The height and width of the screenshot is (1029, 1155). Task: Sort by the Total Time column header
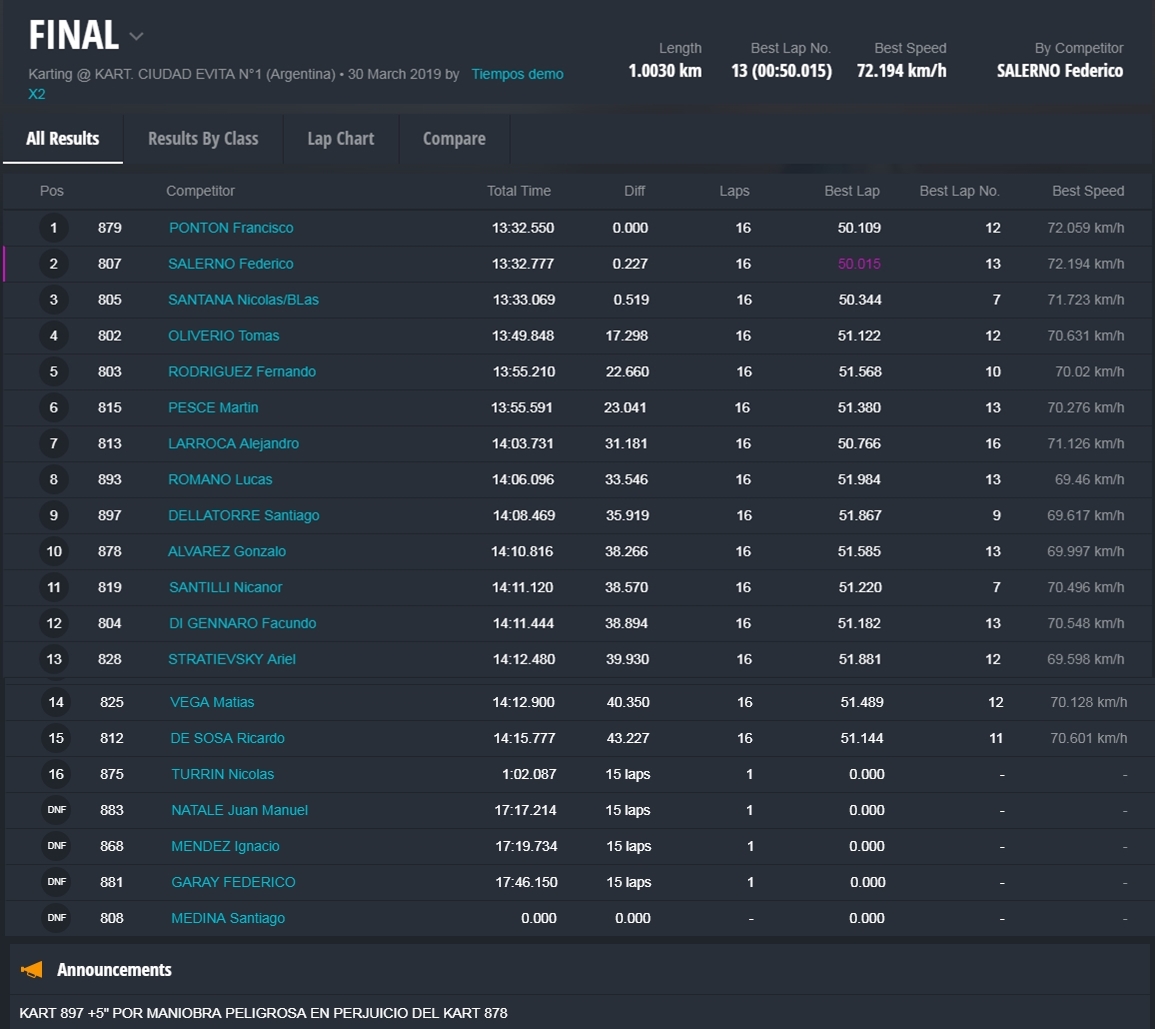point(518,191)
